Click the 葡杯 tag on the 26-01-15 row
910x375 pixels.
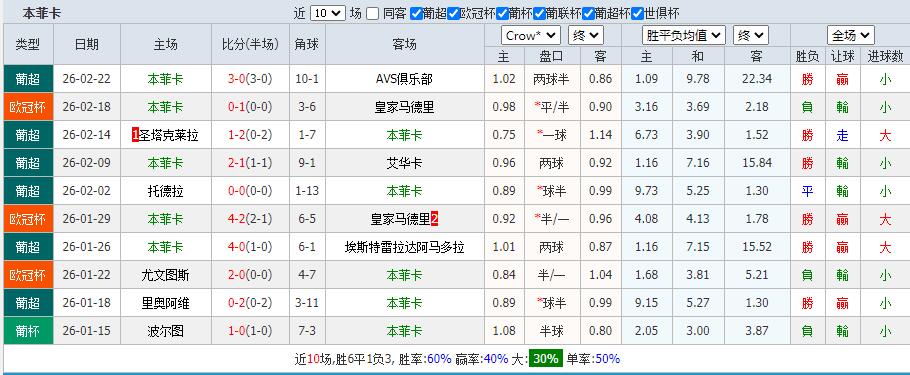pyautogui.click(x=28, y=331)
